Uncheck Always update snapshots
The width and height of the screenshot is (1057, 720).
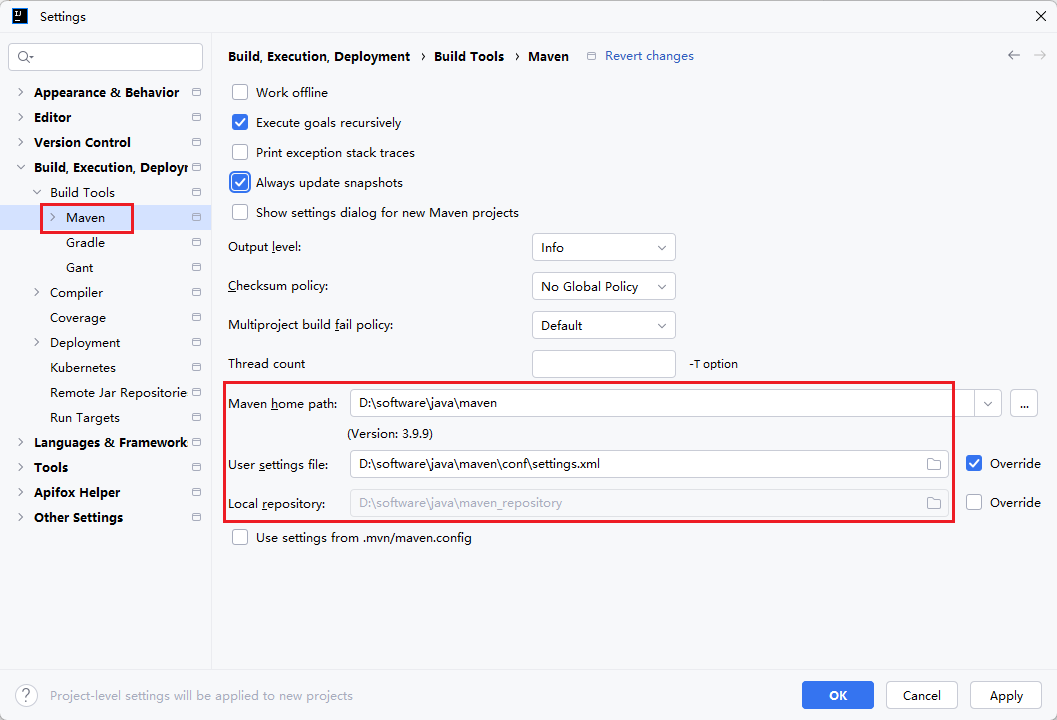pos(240,183)
